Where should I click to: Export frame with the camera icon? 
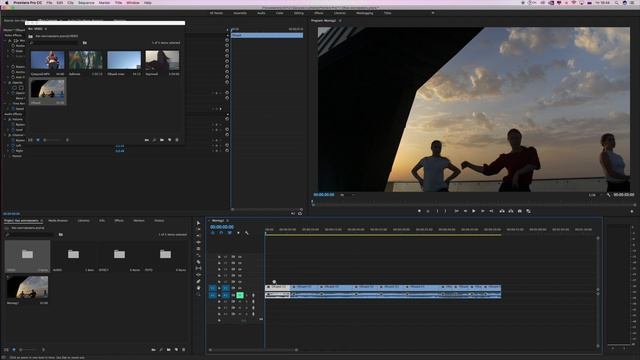click(520, 211)
